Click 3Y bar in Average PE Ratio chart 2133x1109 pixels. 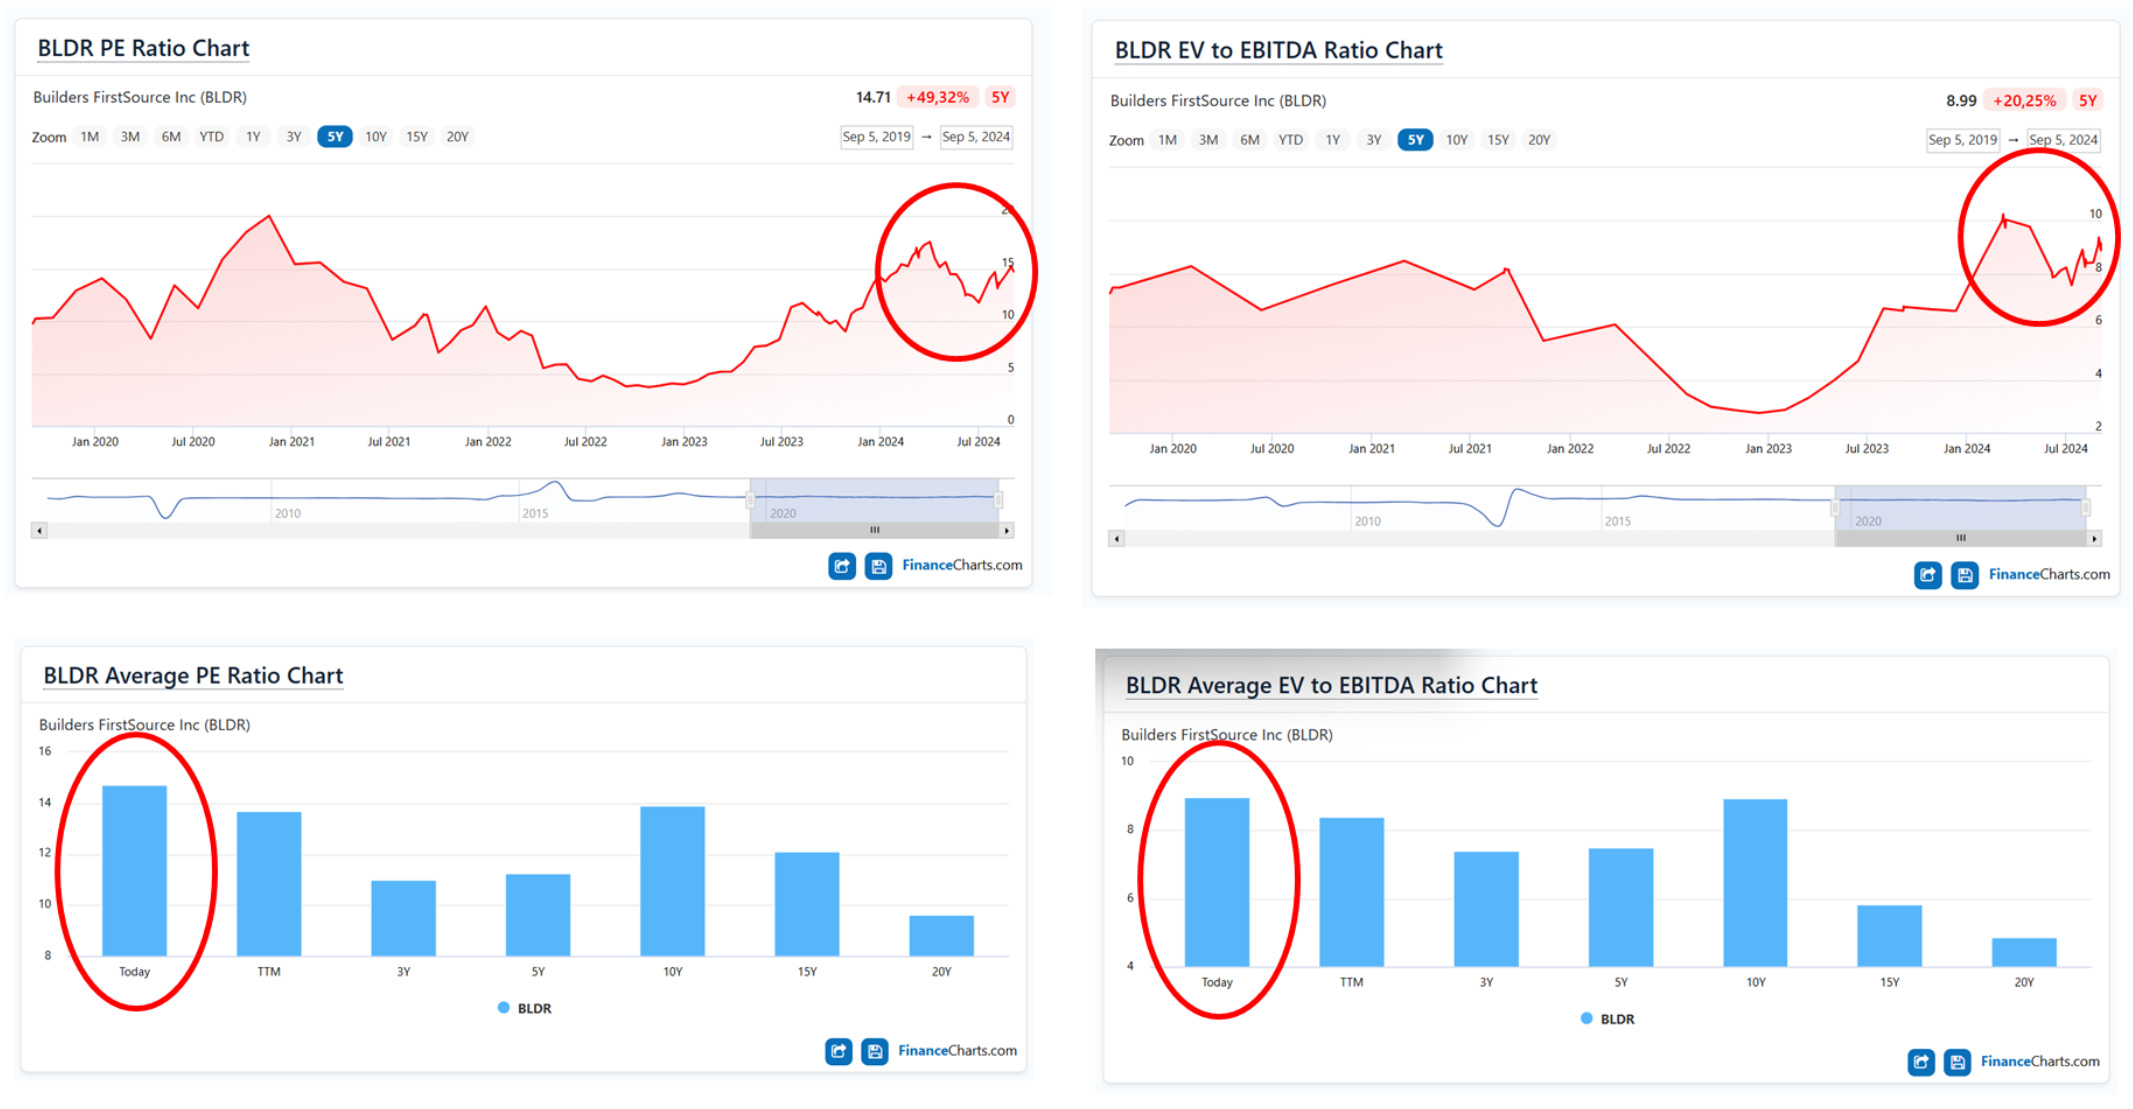tap(403, 918)
